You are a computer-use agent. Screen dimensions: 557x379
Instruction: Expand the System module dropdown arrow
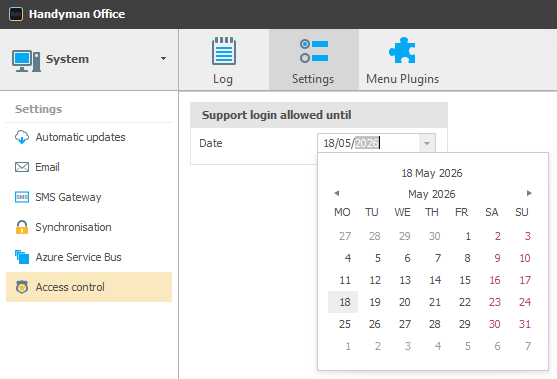[163, 58]
